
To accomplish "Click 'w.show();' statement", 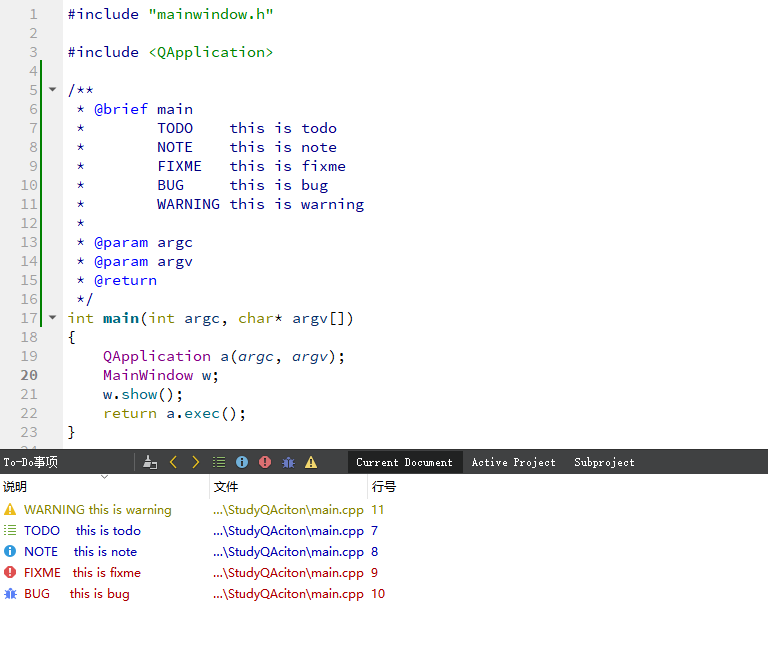I will (x=143, y=395).
